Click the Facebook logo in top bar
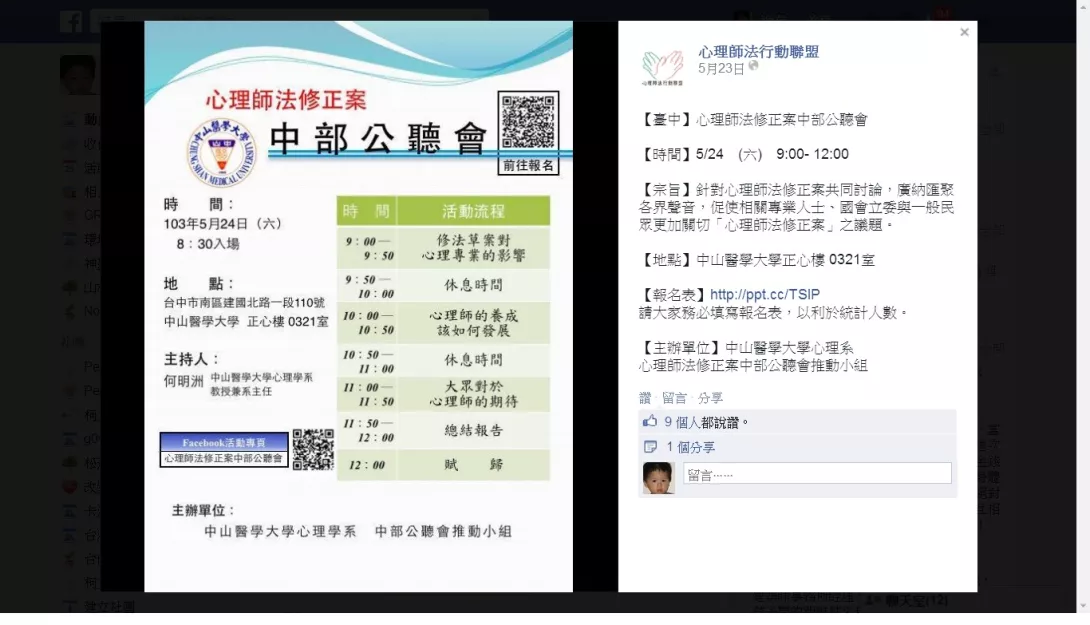Viewport: 1090px width, 625px height. [x=70, y=21]
